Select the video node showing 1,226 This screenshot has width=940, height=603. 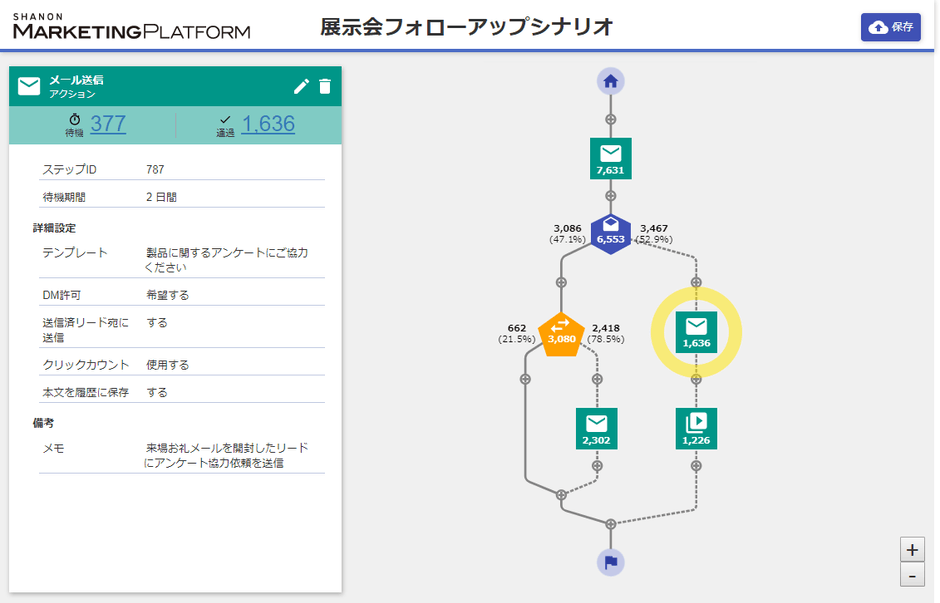pyautogui.click(x=696, y=428)
